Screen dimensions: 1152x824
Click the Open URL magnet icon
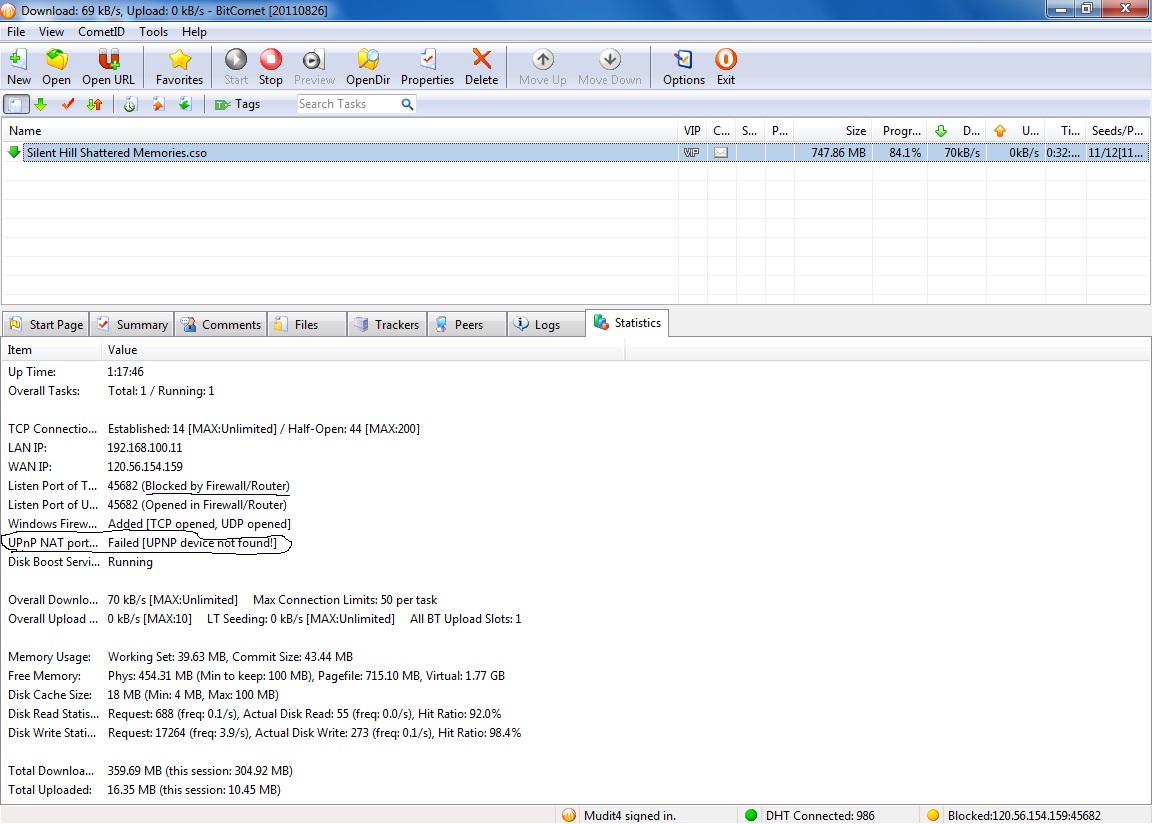[110, 67]
